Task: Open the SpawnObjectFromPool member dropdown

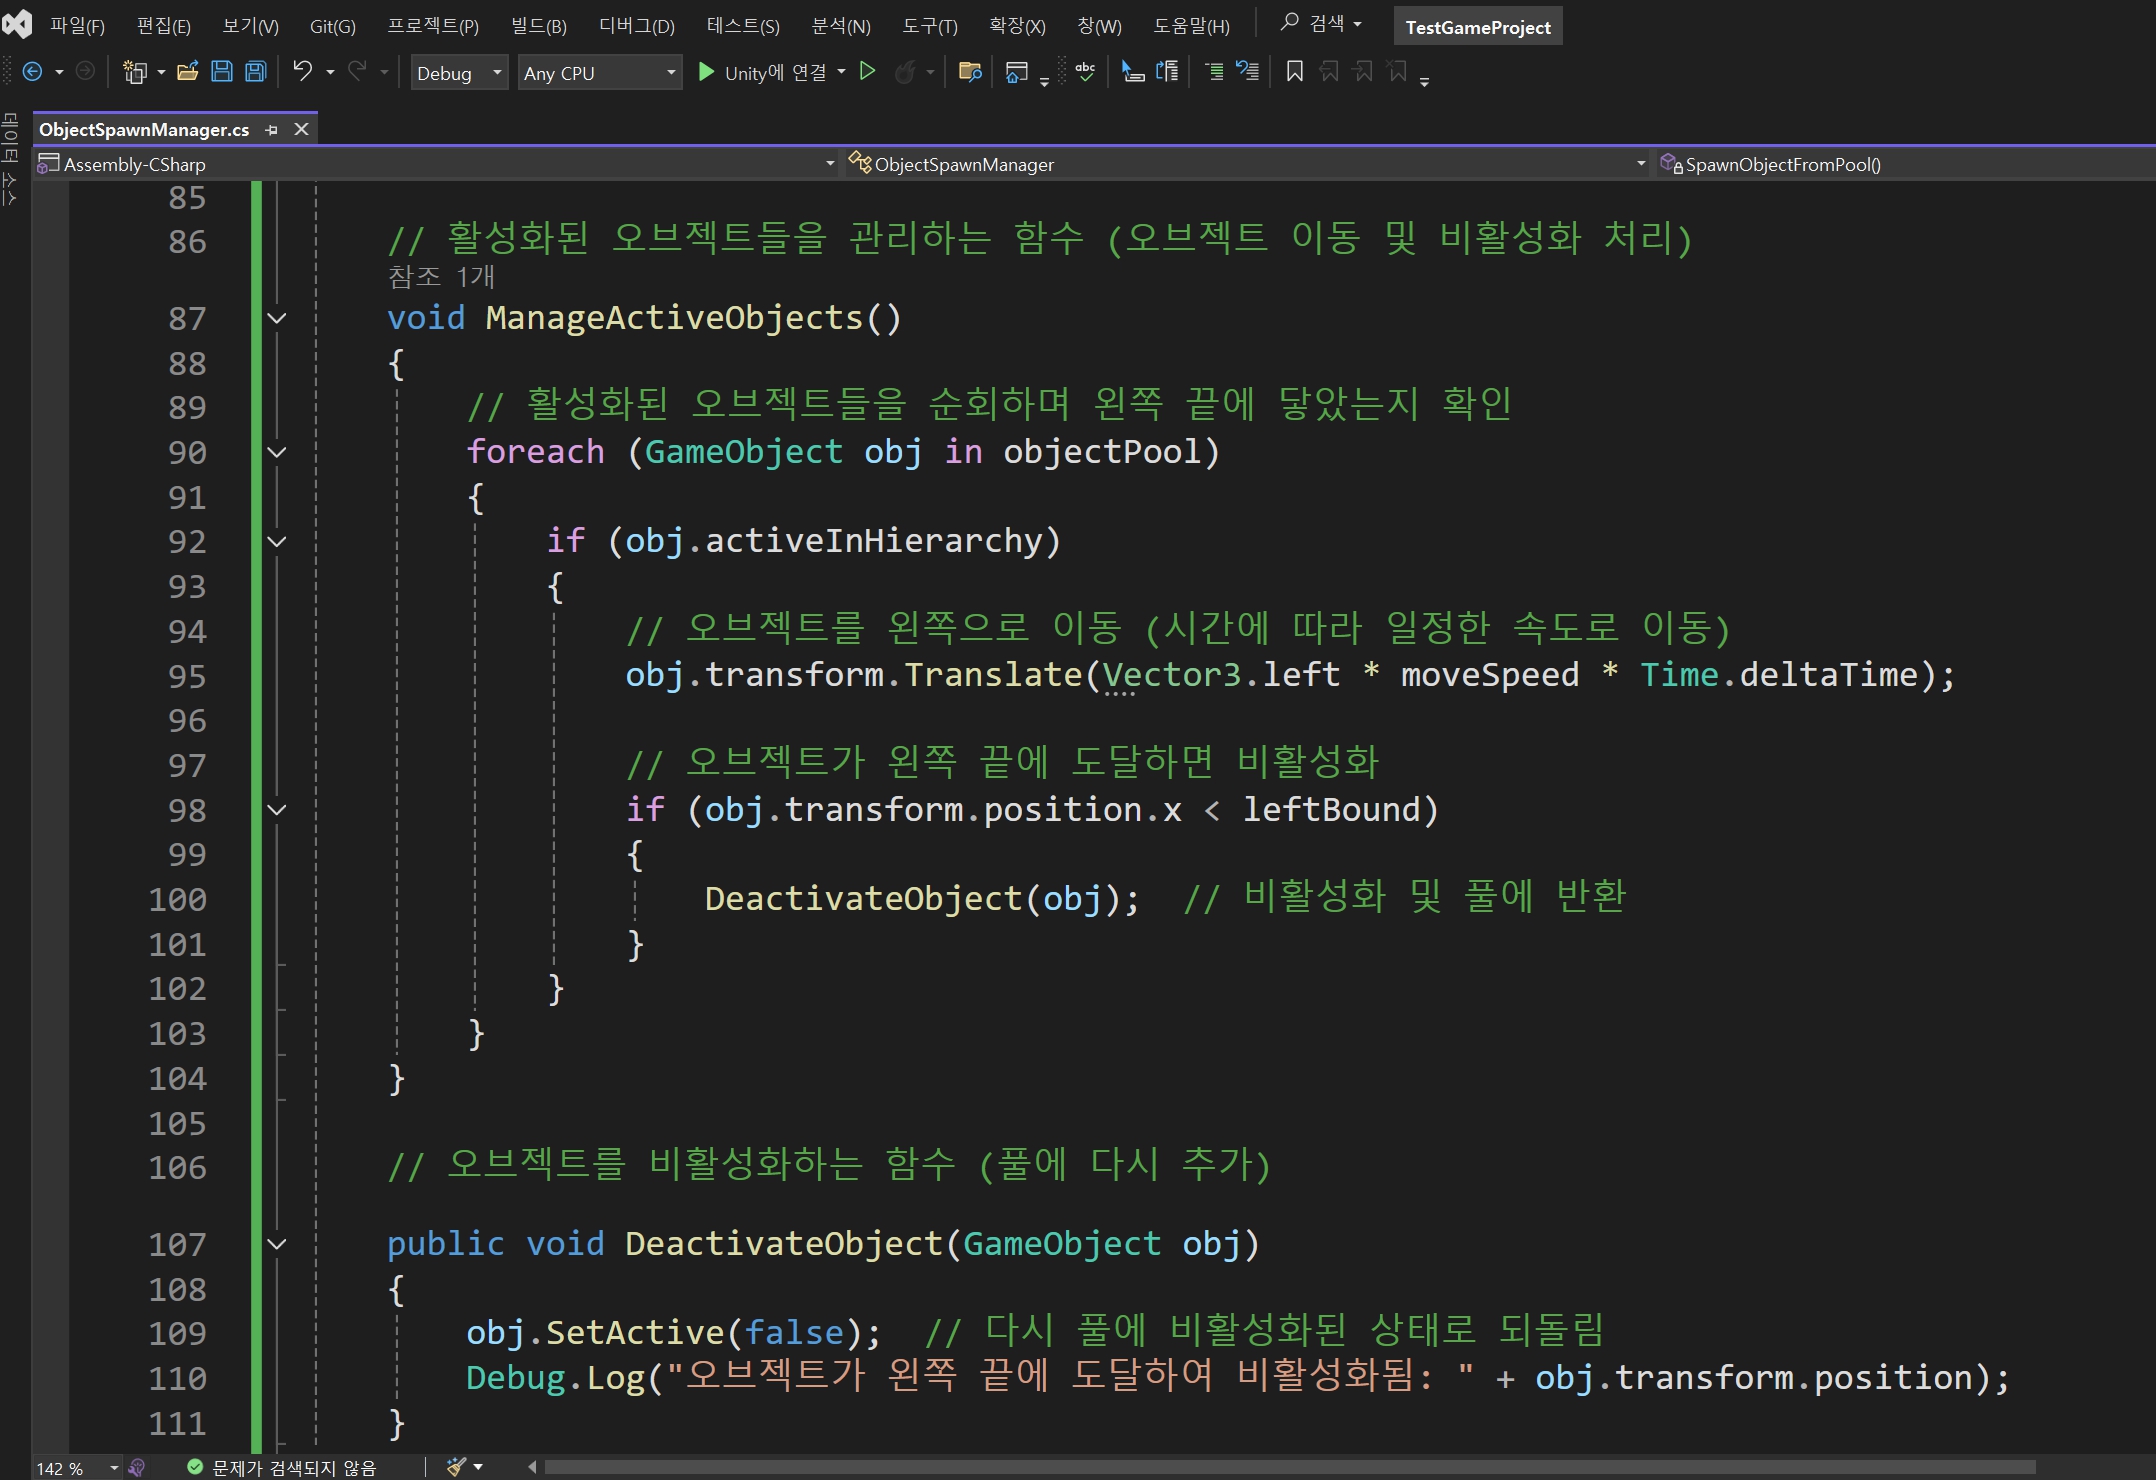Action: point(1905,164)
